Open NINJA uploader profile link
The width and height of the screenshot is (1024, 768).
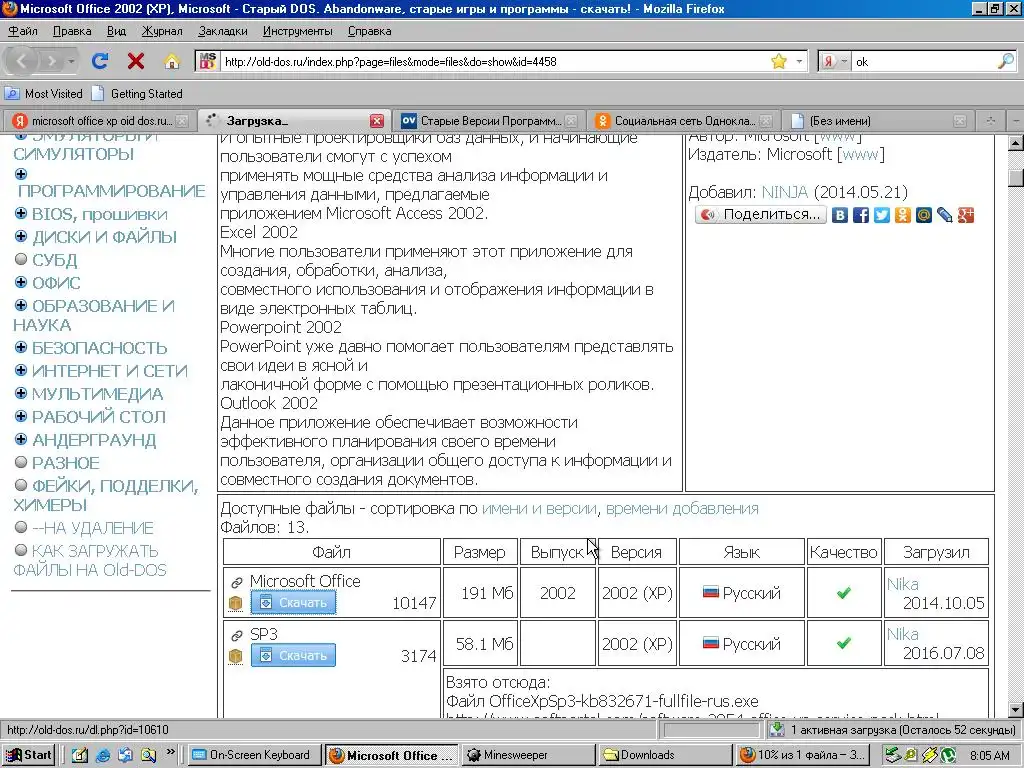[784, 192]
